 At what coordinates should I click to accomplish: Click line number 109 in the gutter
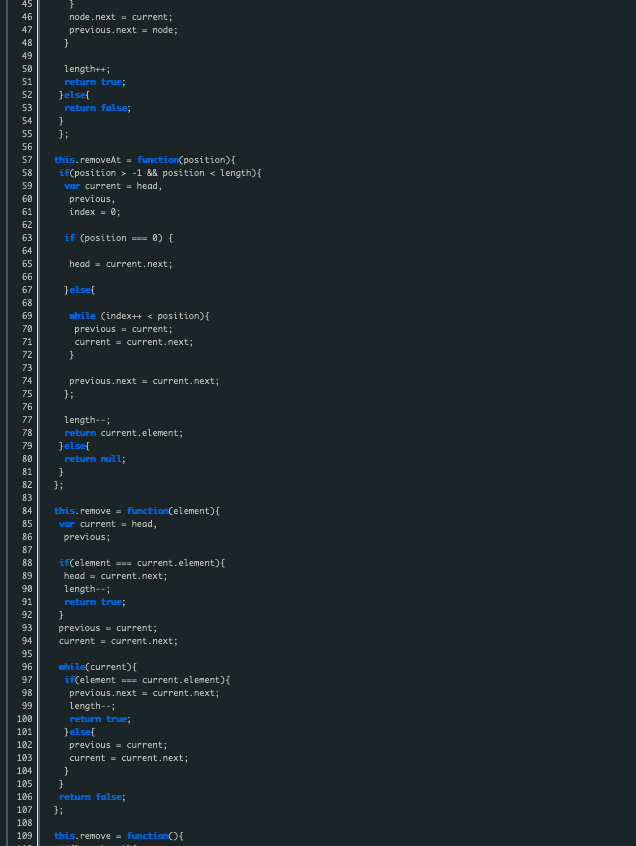[x=25, y=836]
